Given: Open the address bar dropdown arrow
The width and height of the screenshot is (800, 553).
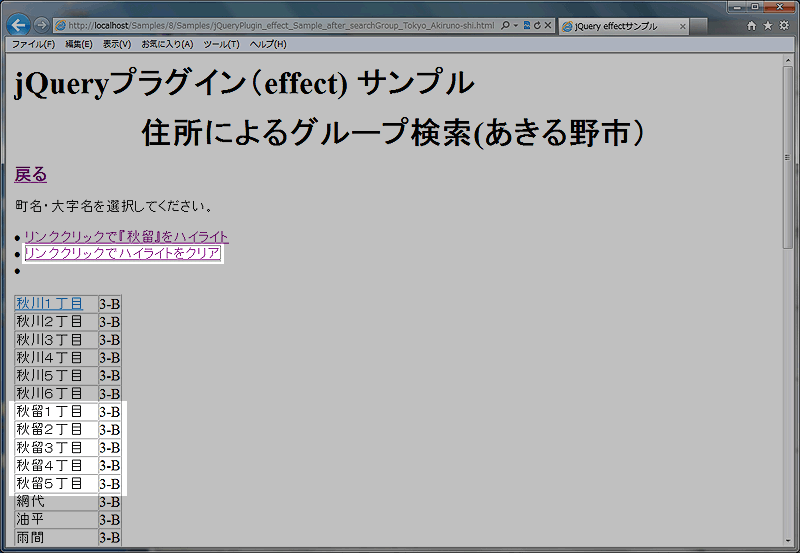Looking at the screenshot, I should click(x=515, y=25).
